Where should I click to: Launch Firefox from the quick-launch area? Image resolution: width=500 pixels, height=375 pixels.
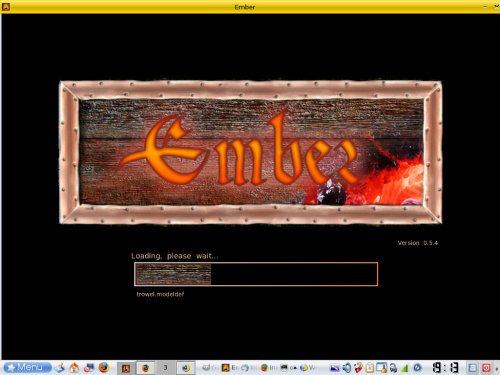[104, 368]
